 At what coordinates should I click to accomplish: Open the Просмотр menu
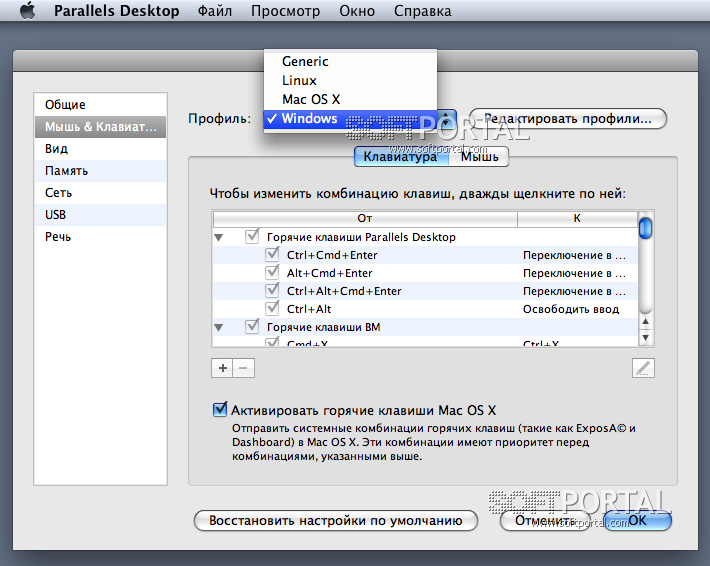click(285, 10)
